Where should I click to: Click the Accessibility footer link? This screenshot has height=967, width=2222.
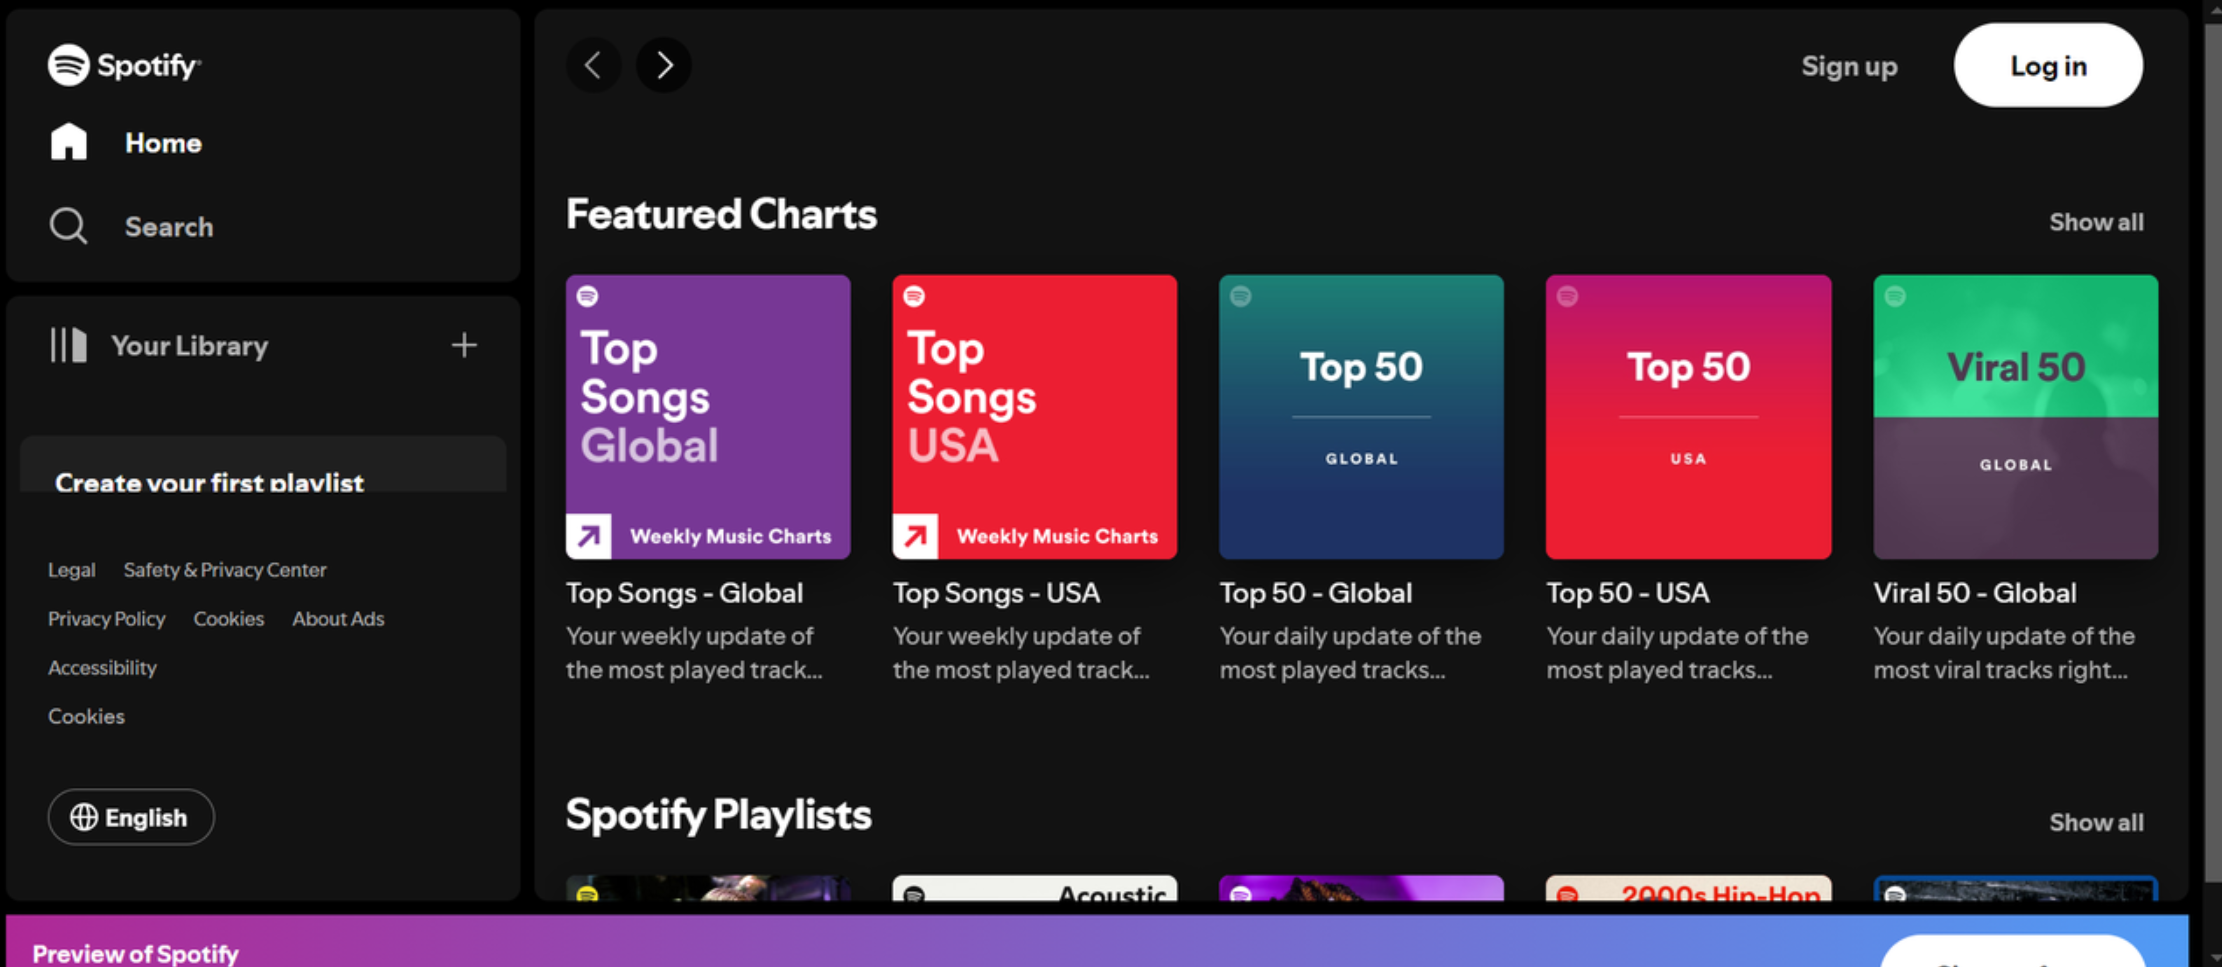(102, 667)
